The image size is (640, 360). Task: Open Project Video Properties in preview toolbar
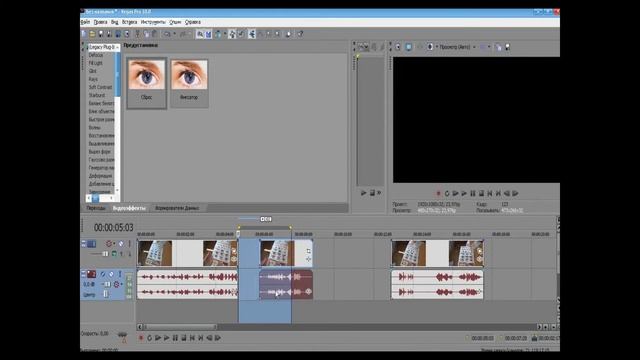pyautogui.click(x=398, y=47)
